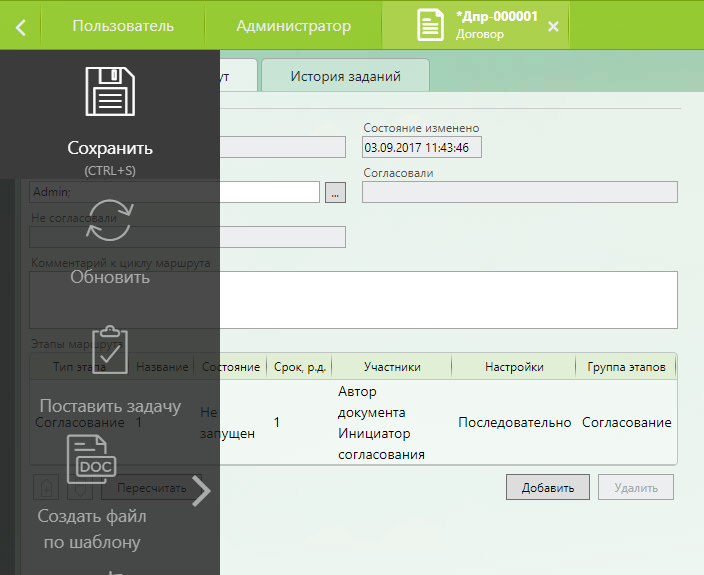The width and height of the screenshot is (704, 575).
Task: Click the Последовательно cell
Action: click(515, 422)
